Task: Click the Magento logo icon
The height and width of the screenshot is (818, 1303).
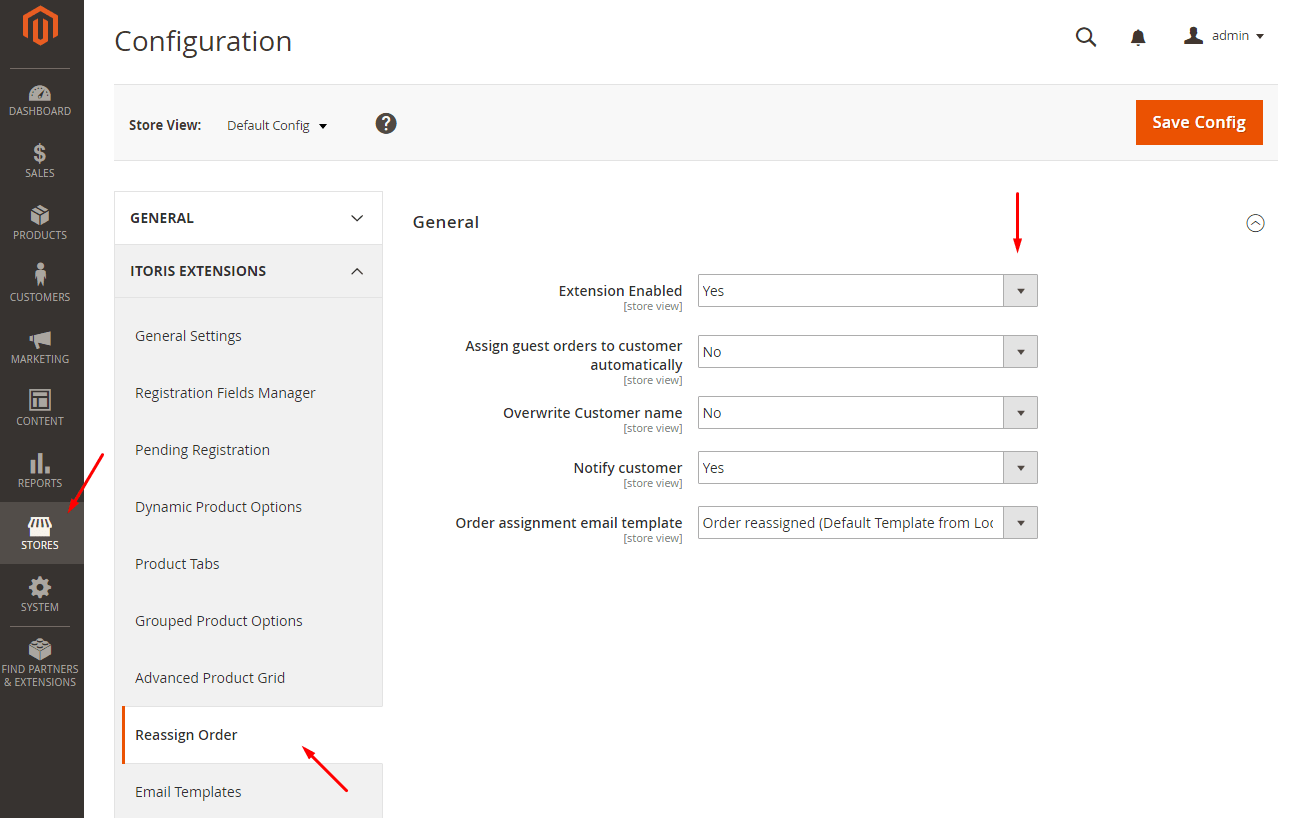Action: click(40, 27)
